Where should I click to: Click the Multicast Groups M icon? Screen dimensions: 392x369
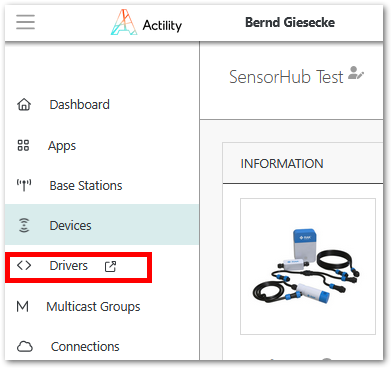(x=23, y=306)
